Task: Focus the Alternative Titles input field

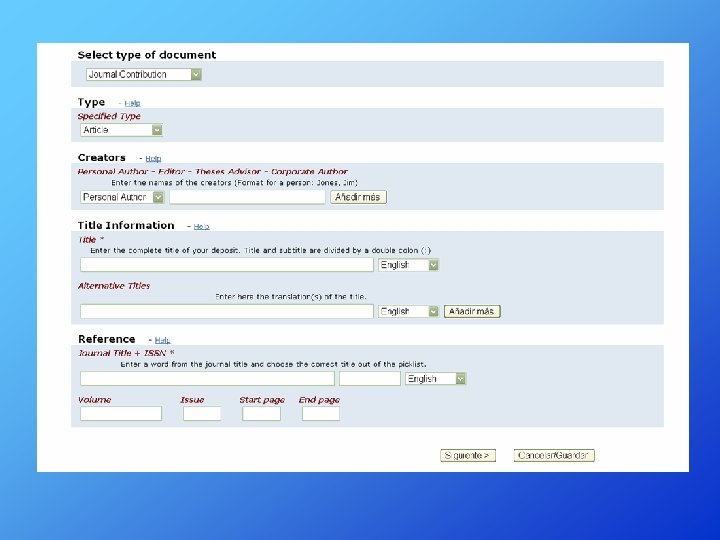Action: (x=227, y=311)
